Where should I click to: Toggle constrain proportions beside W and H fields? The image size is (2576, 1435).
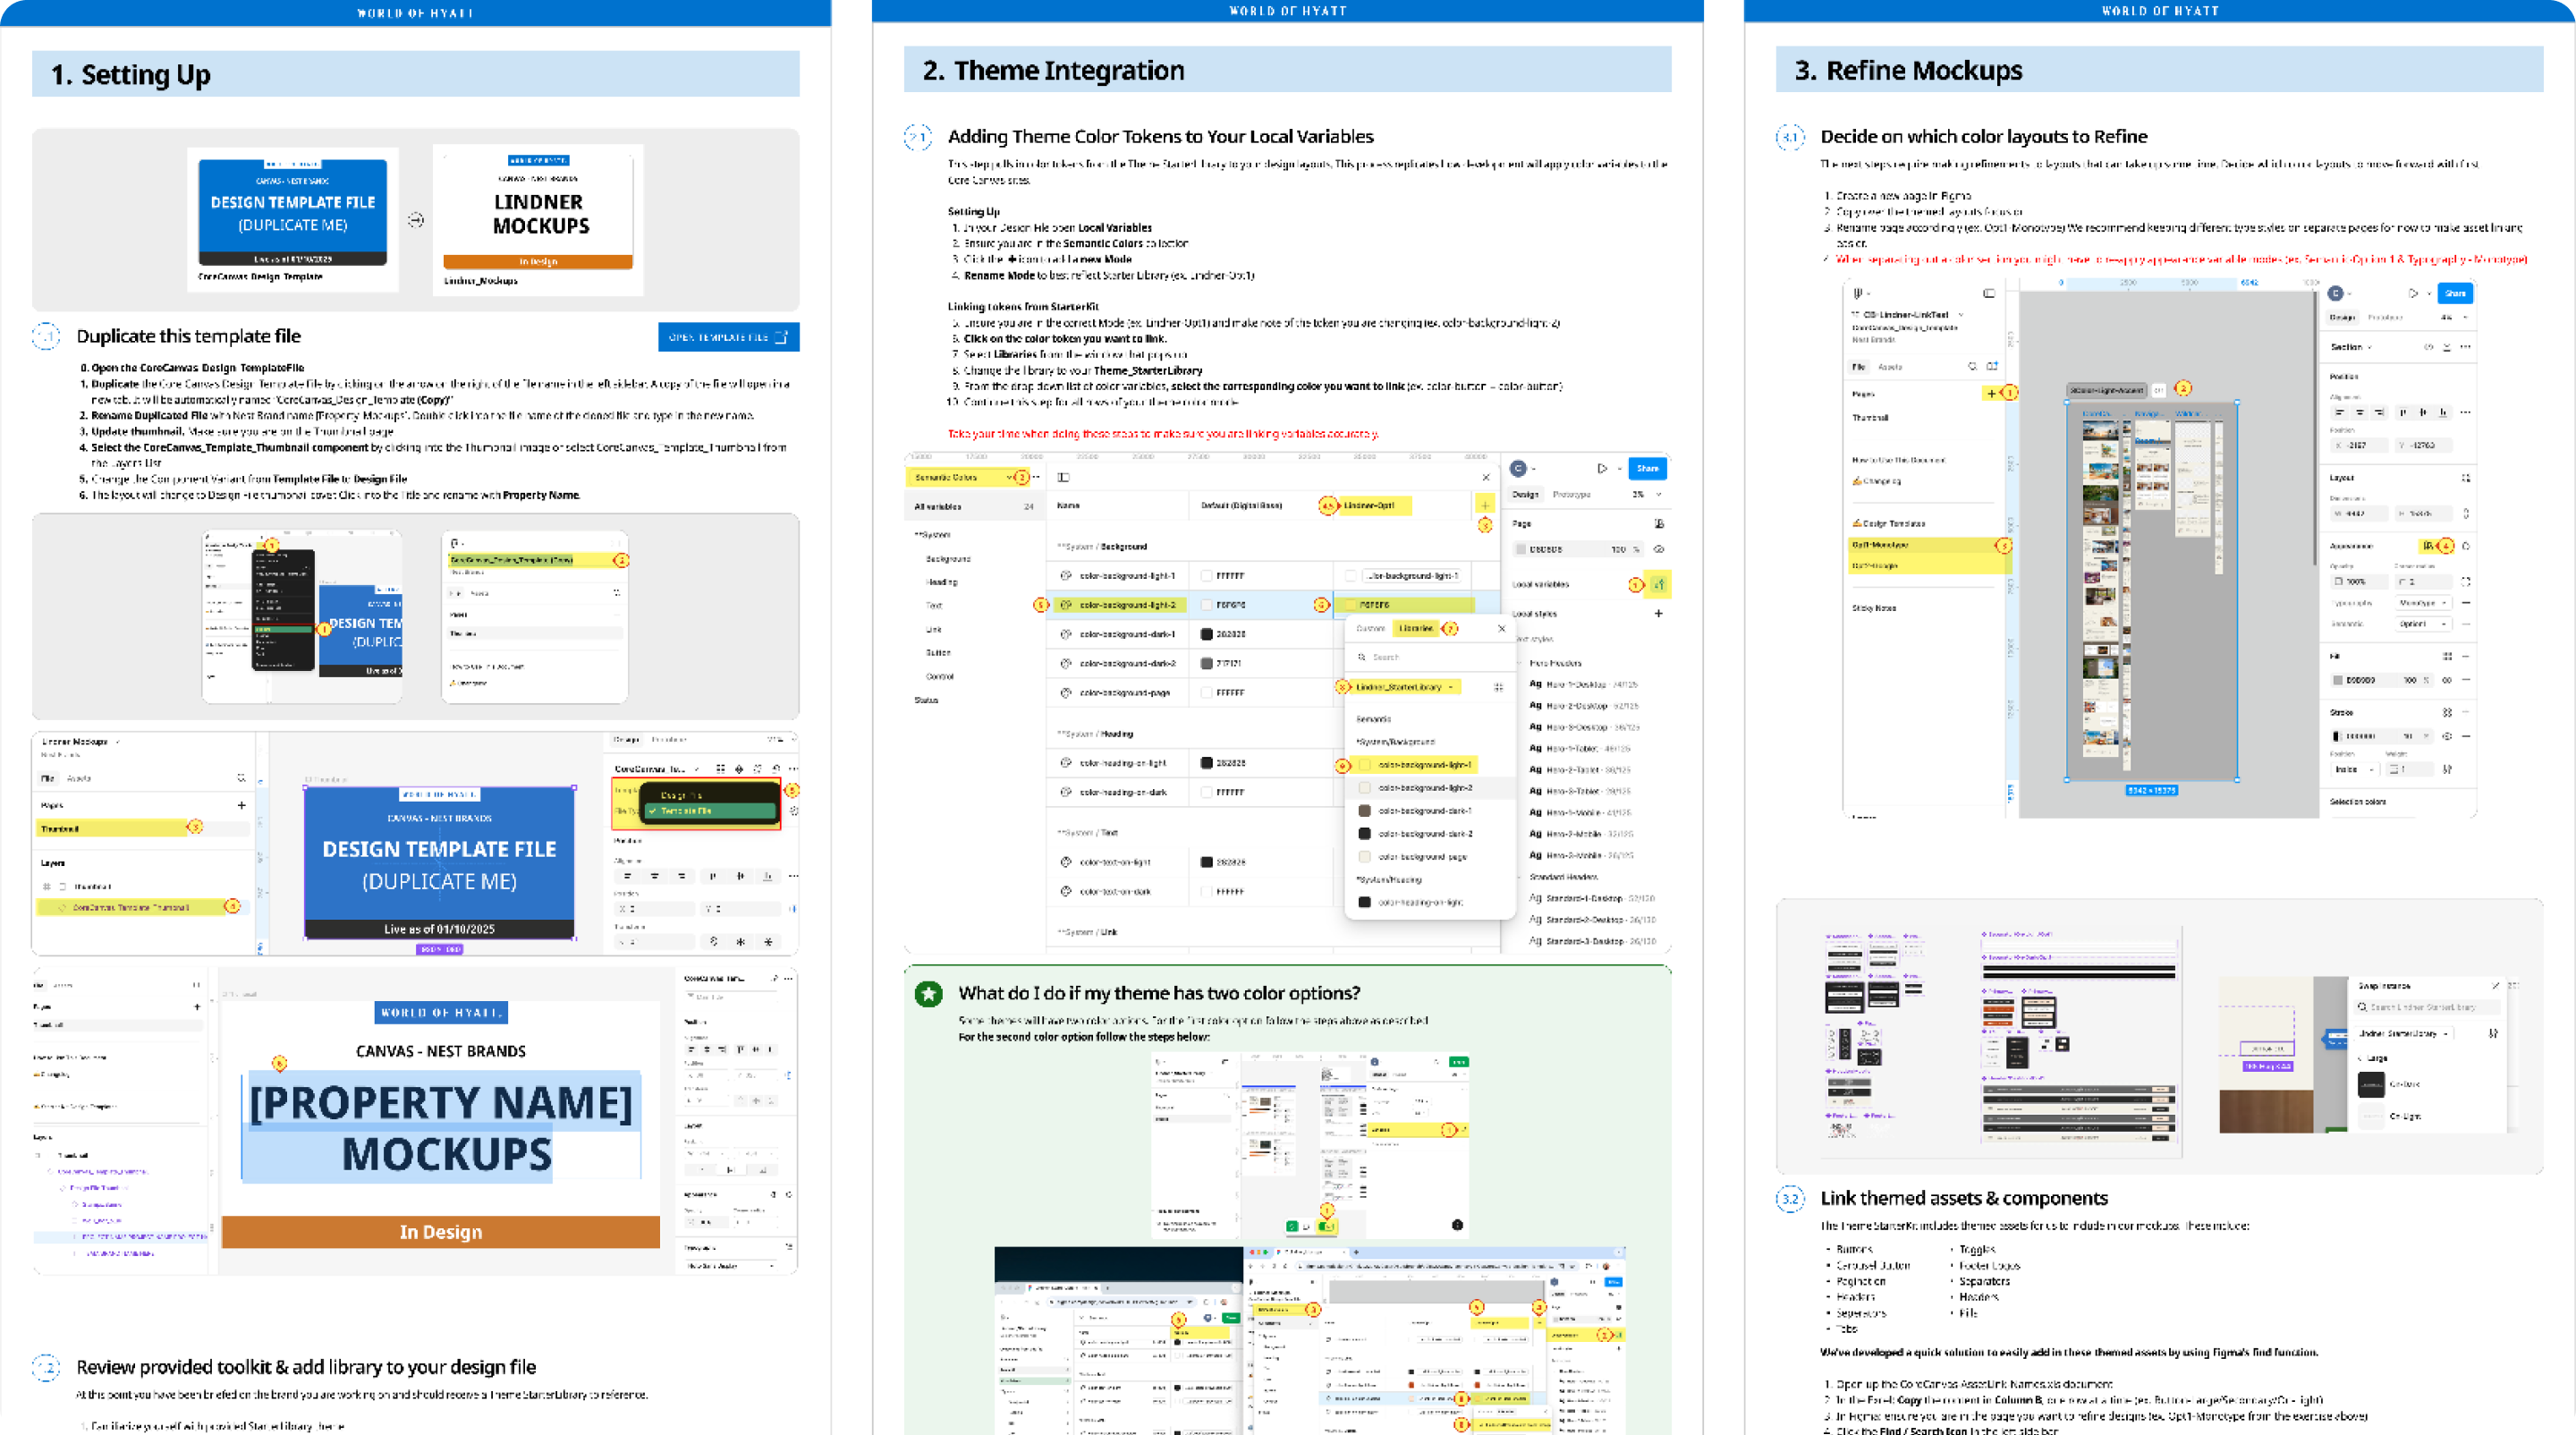(2467, 514)
